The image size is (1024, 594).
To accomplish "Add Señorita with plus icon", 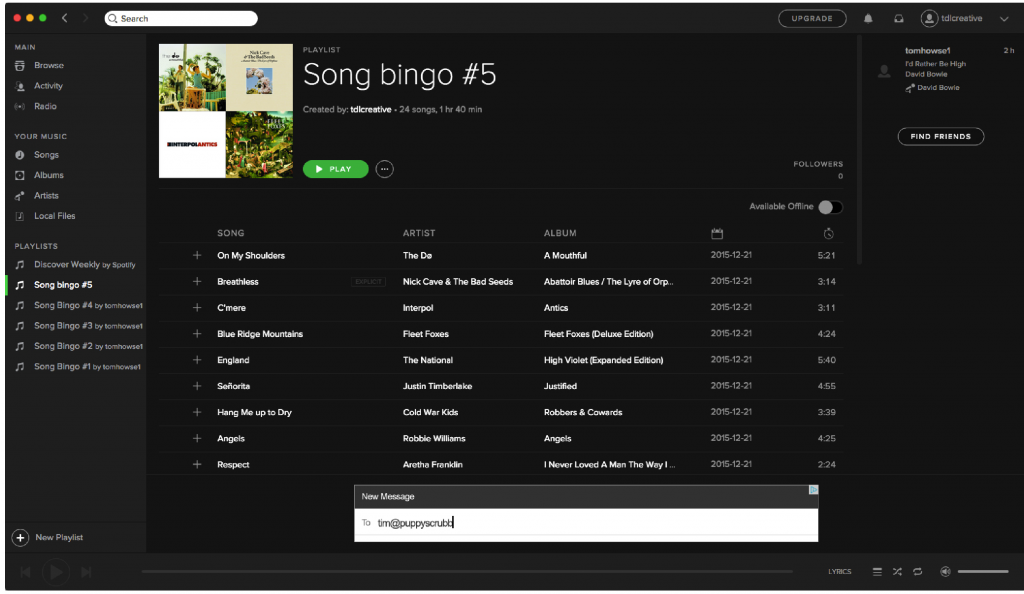I will [197, 386].
